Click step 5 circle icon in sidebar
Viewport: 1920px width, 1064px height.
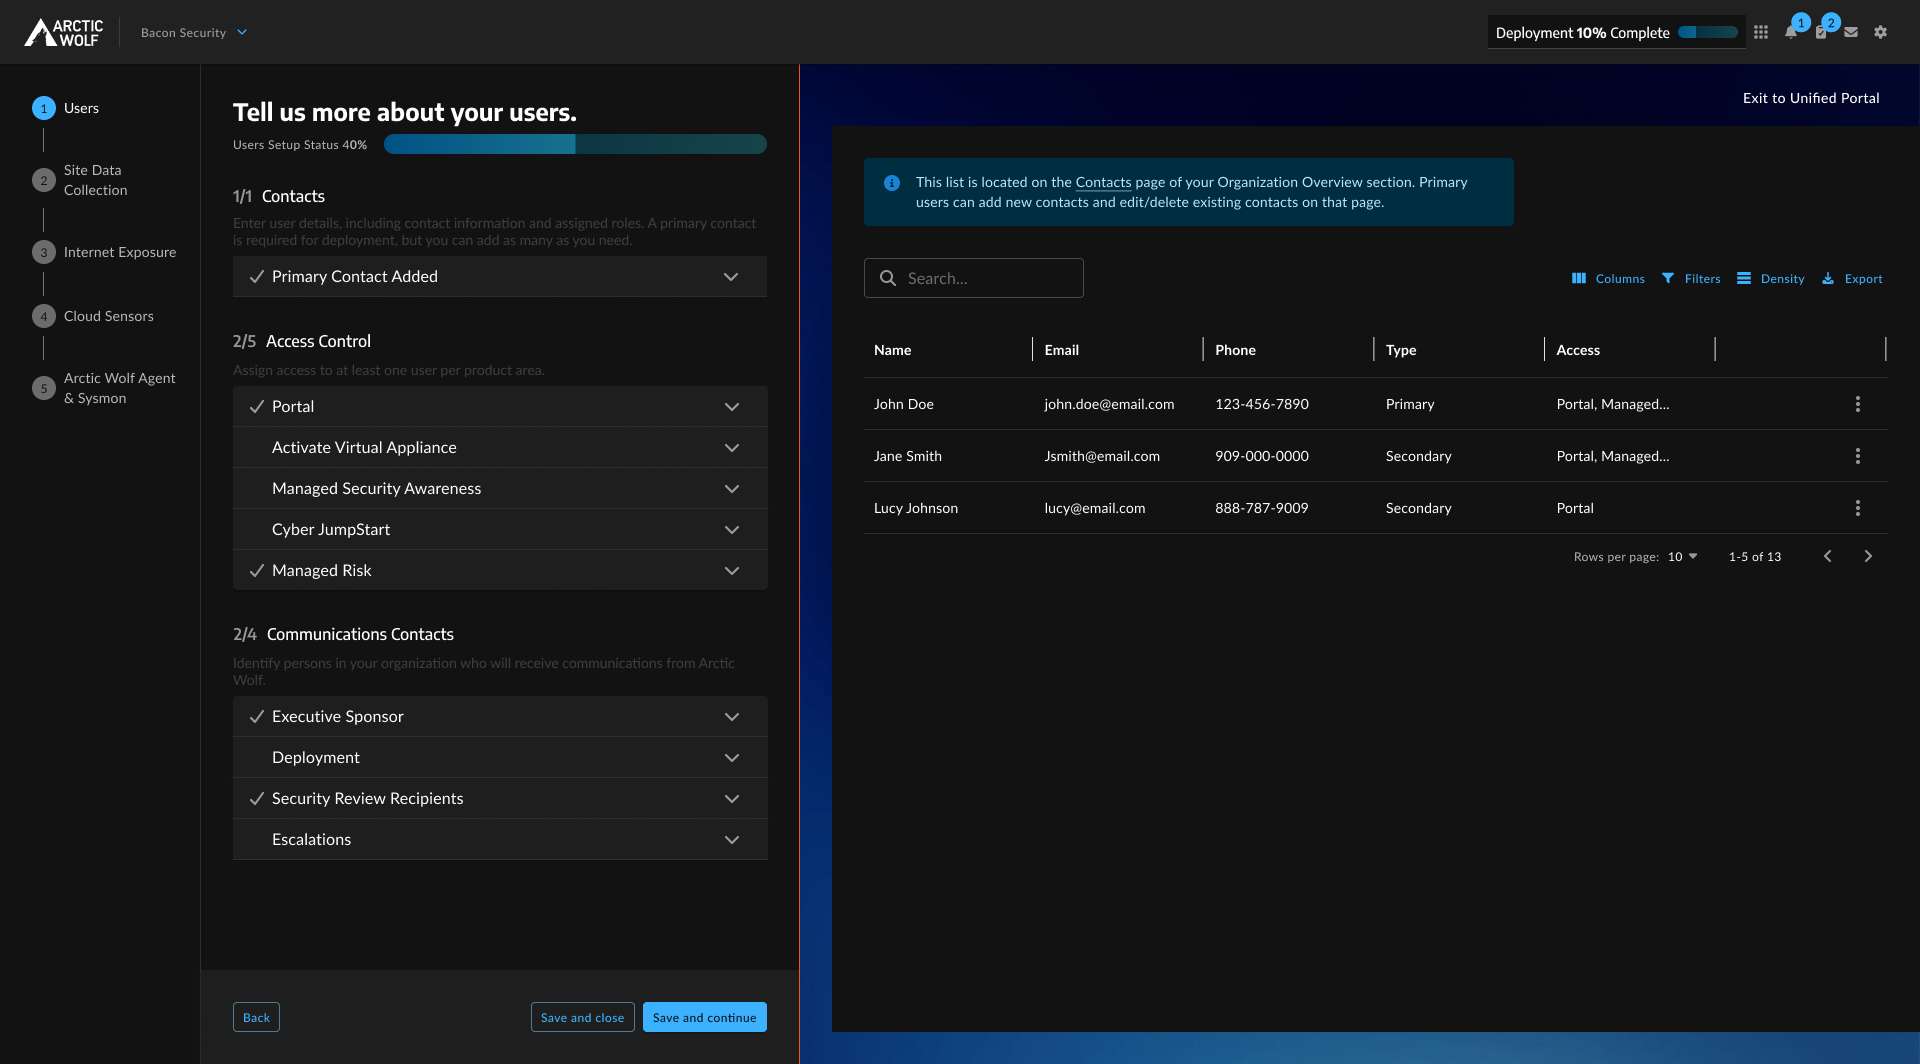click(44, 388)
